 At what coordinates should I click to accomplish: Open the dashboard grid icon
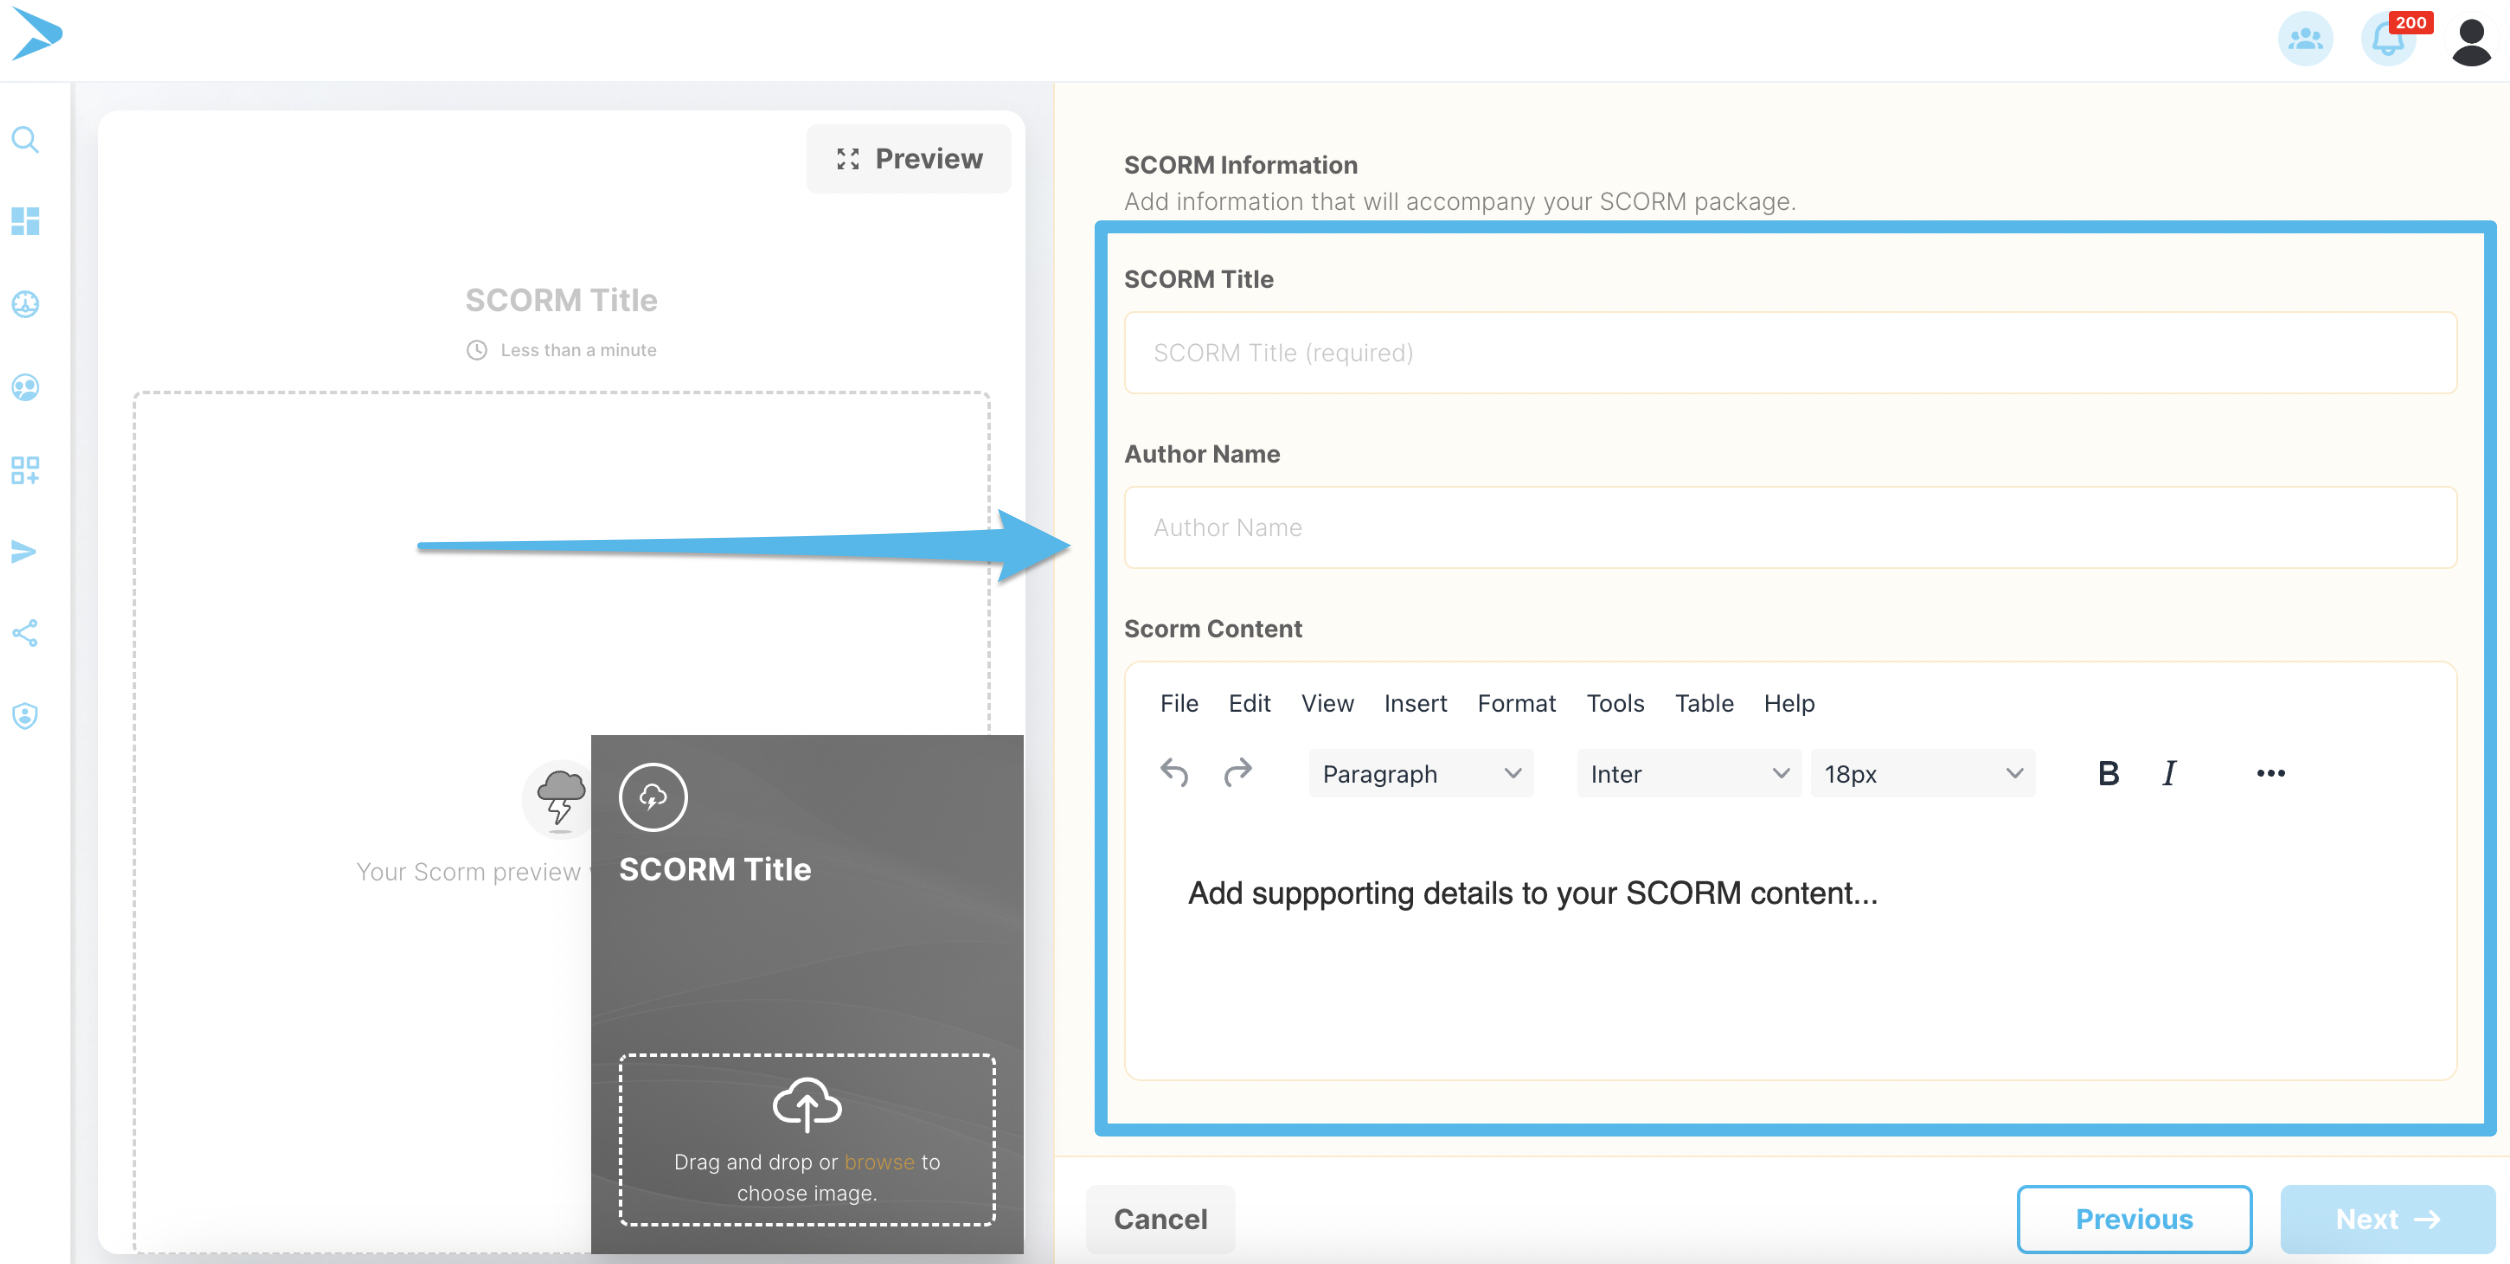[x=25, y=221]
